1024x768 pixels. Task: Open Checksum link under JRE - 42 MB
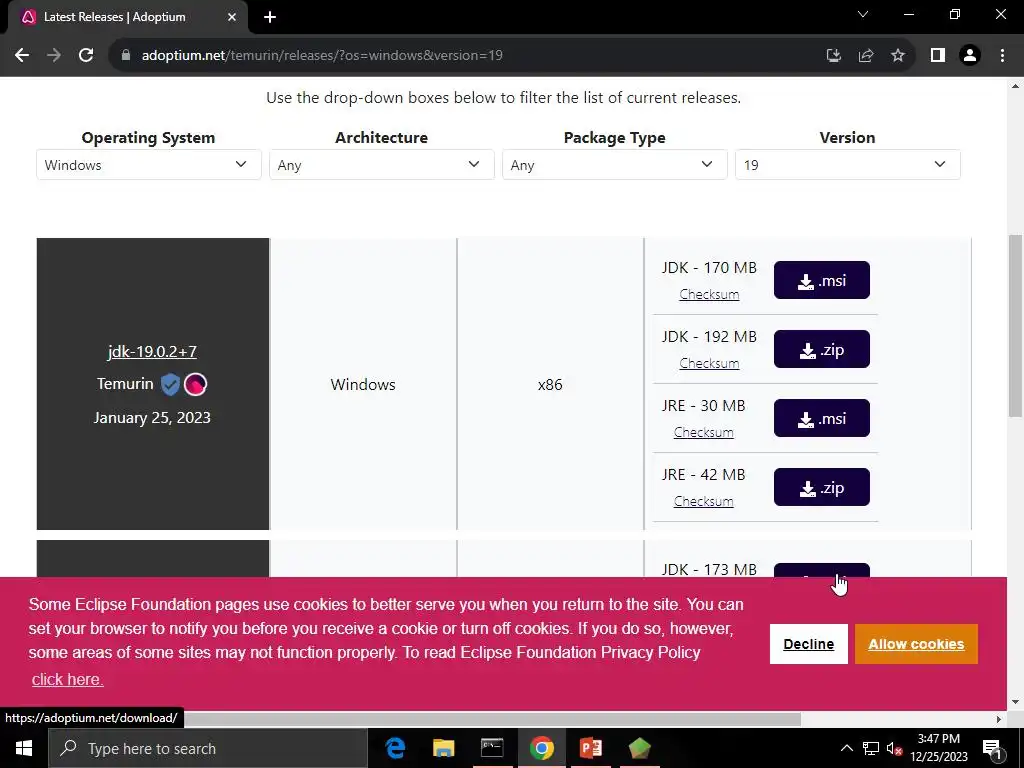coord(703,502)
